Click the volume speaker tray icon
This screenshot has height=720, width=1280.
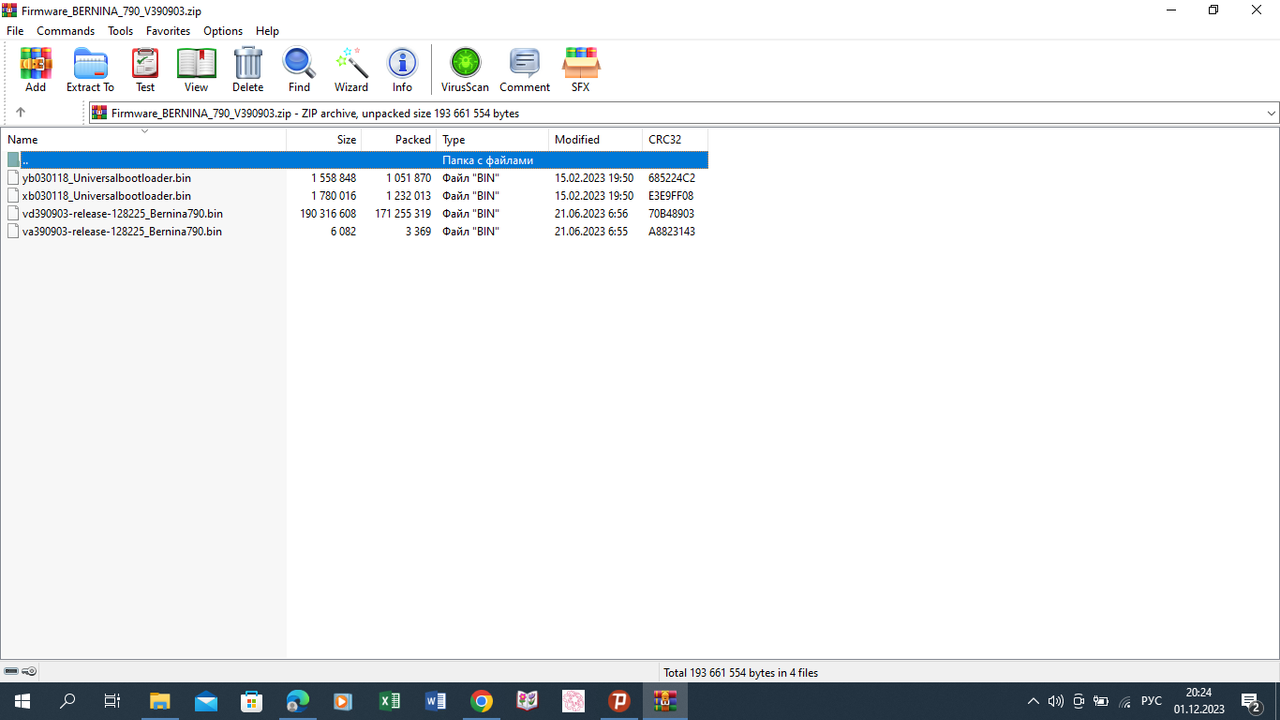[1056, 701]
